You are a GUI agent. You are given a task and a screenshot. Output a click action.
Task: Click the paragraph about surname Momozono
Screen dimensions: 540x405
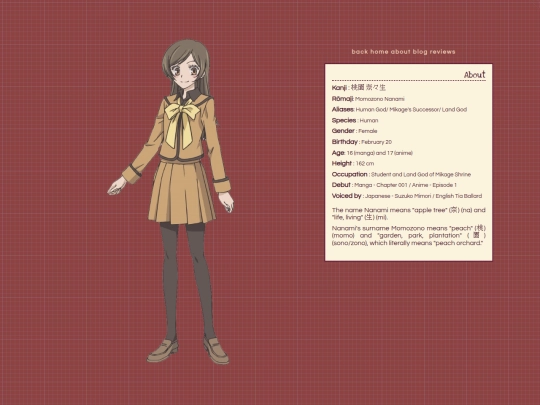click(408, 236)
